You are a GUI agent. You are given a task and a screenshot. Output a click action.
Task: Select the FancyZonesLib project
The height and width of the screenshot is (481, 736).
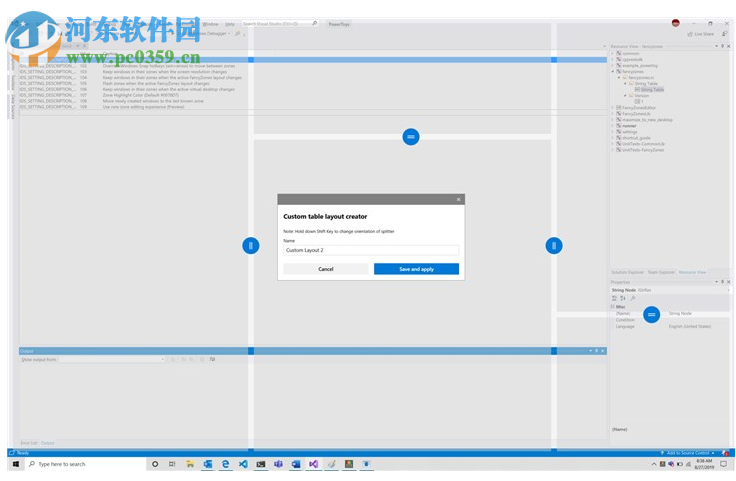(634, 114)
